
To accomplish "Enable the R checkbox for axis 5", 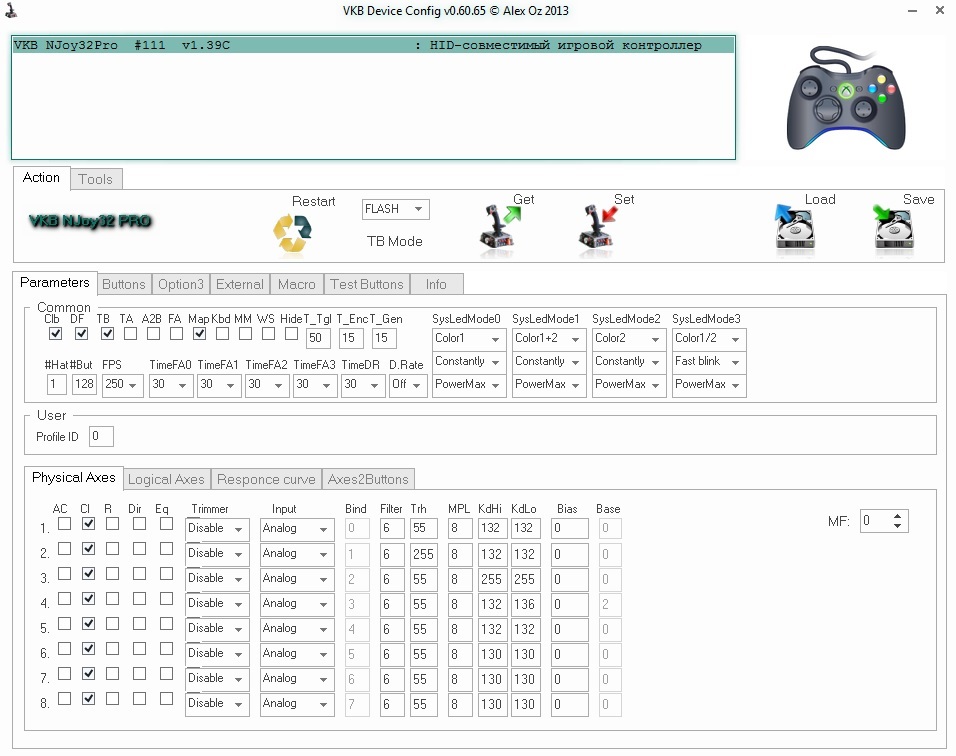I will 112,624.
